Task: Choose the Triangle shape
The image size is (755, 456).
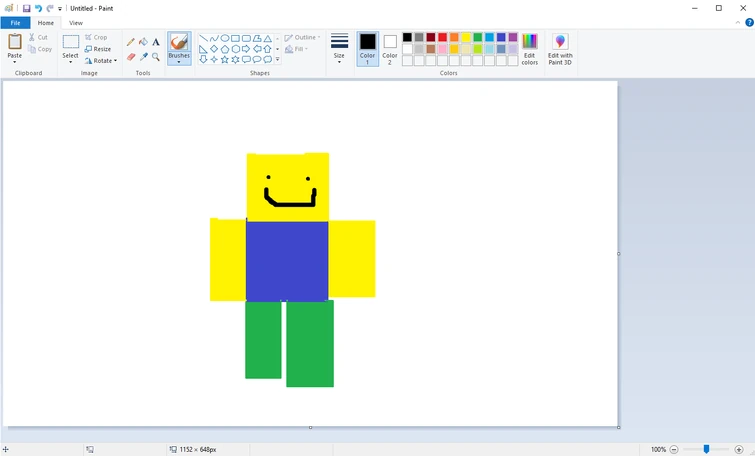Action: (267, 38)
